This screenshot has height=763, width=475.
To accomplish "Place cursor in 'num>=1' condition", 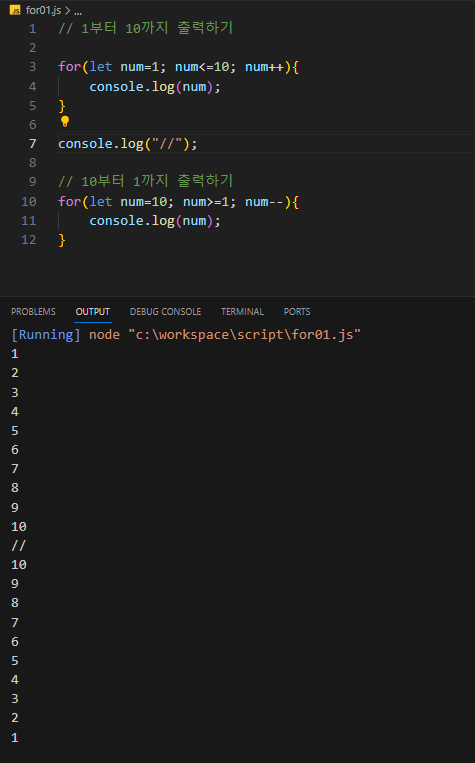I will [206, 201].
